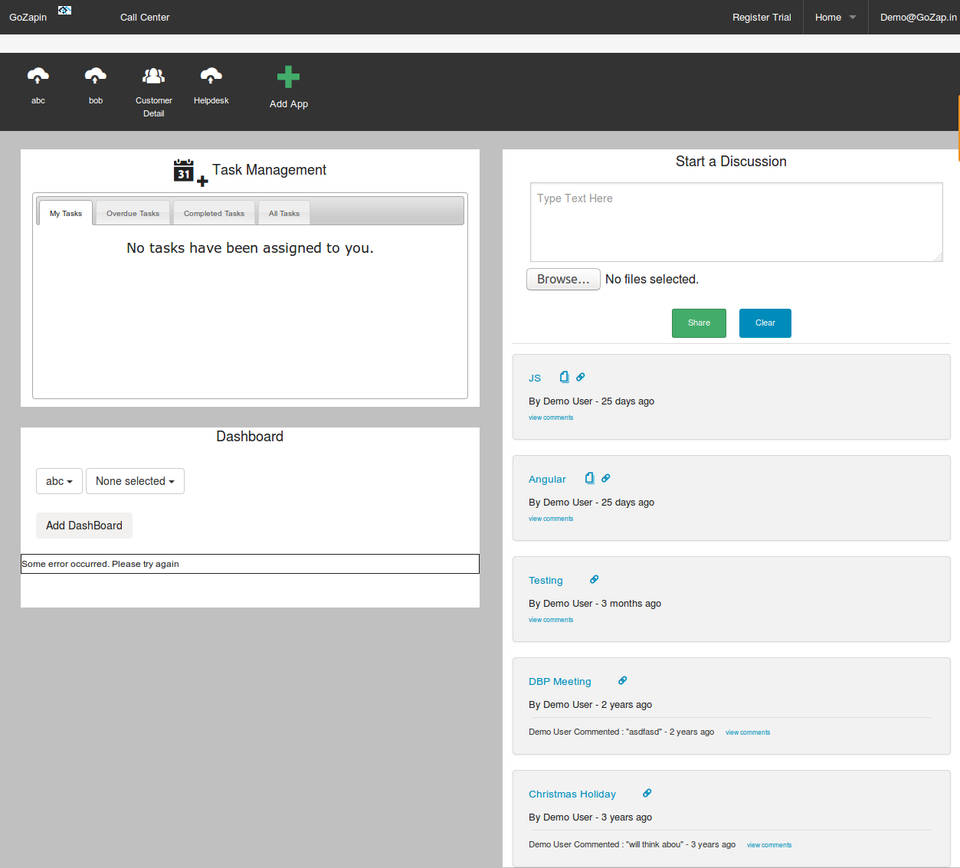This screenshot has height=868, width=960.
Task: Select the All Tasks tab
Action: tap(284, 213)
